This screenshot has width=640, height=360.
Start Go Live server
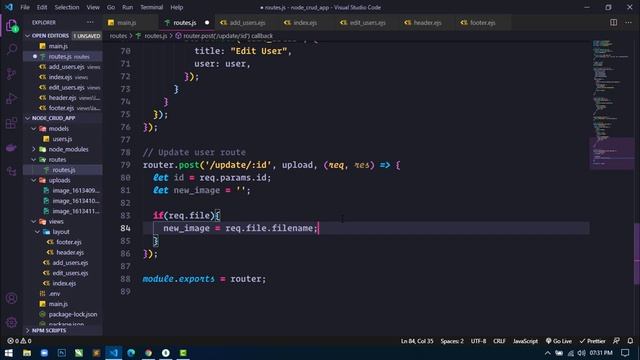click(559, 341)
